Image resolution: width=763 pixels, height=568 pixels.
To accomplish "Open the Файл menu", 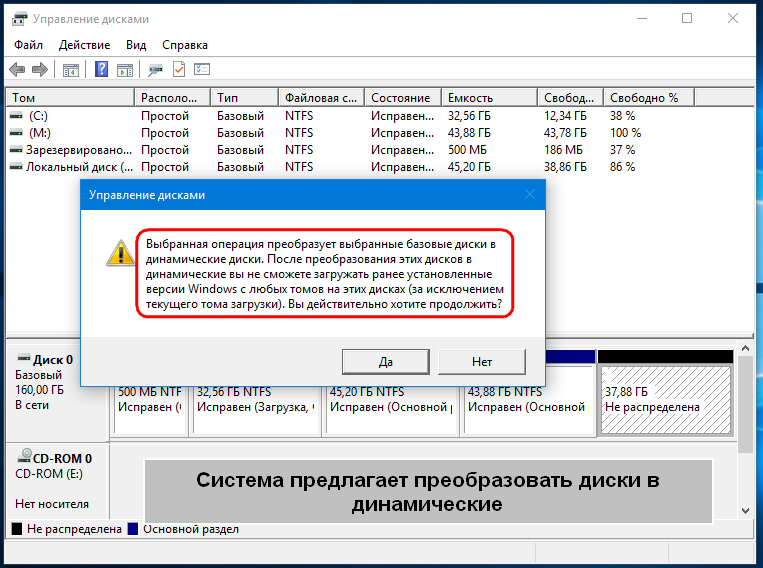I will tap(28, 45).
